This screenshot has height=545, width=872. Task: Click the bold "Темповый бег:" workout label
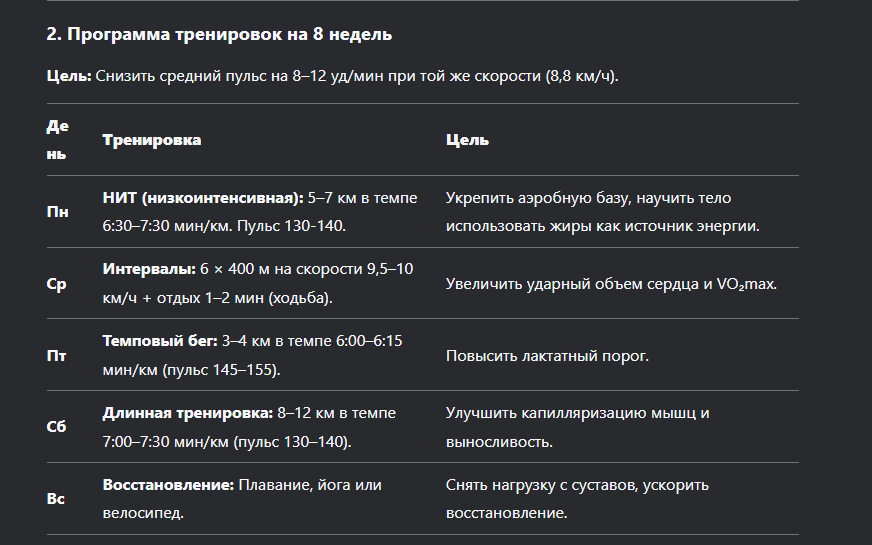pos(160,342)
